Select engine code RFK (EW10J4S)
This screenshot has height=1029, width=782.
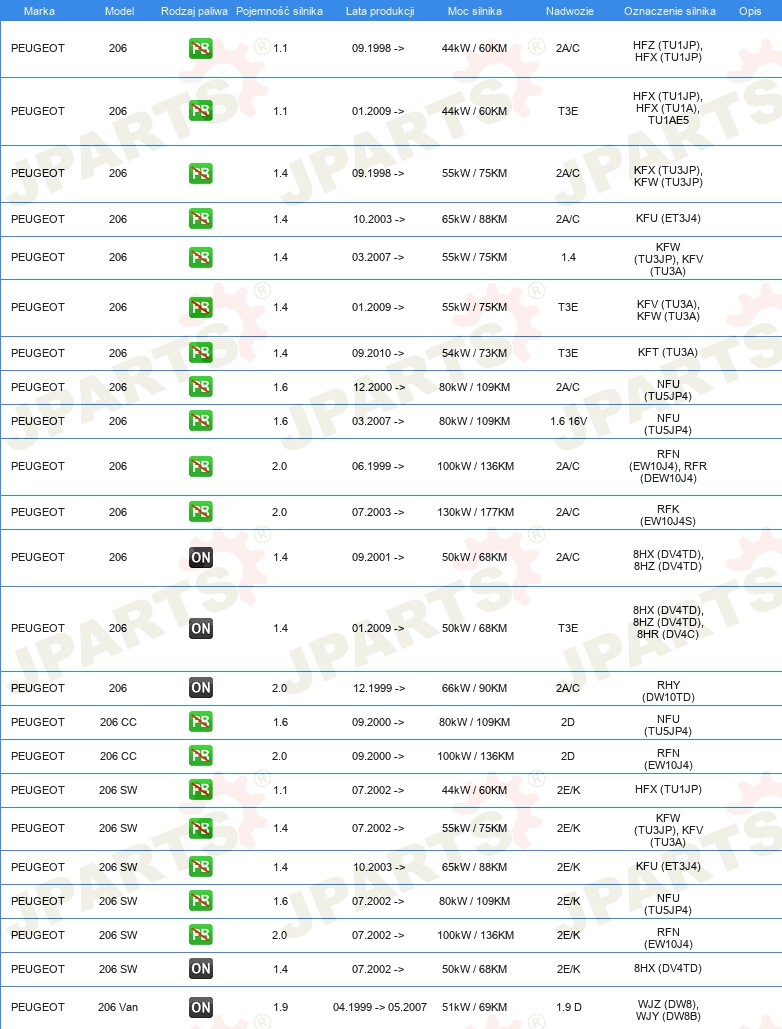[x=668, y=515]
